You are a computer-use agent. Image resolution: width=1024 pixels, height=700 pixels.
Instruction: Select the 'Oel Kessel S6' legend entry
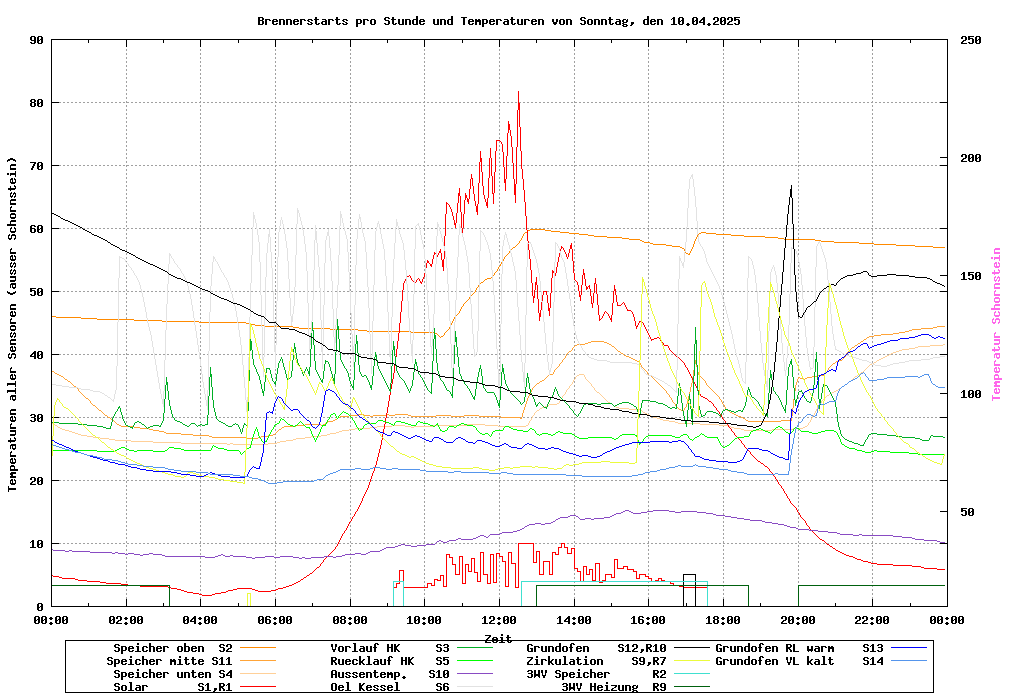389,687
